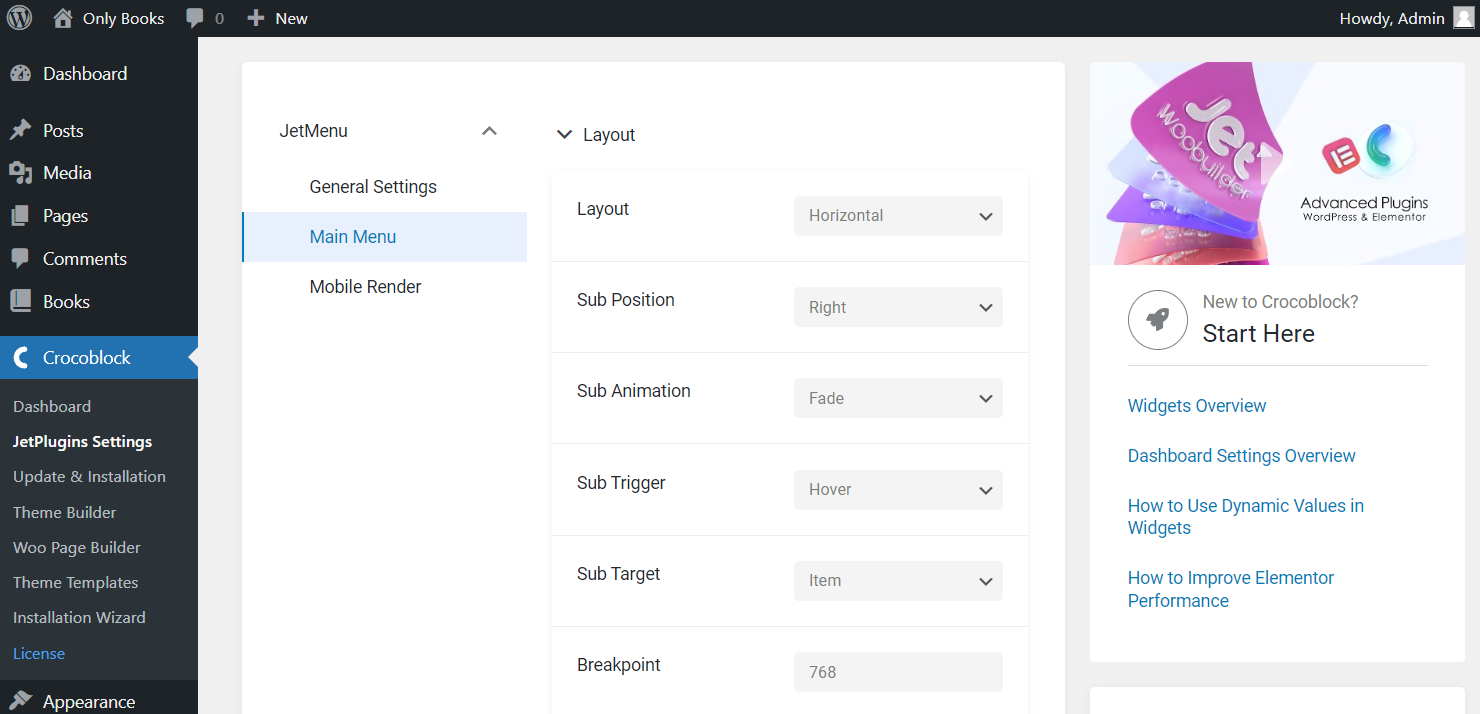
Task: Click the JetMenu heading text
Action: [314, 131]
